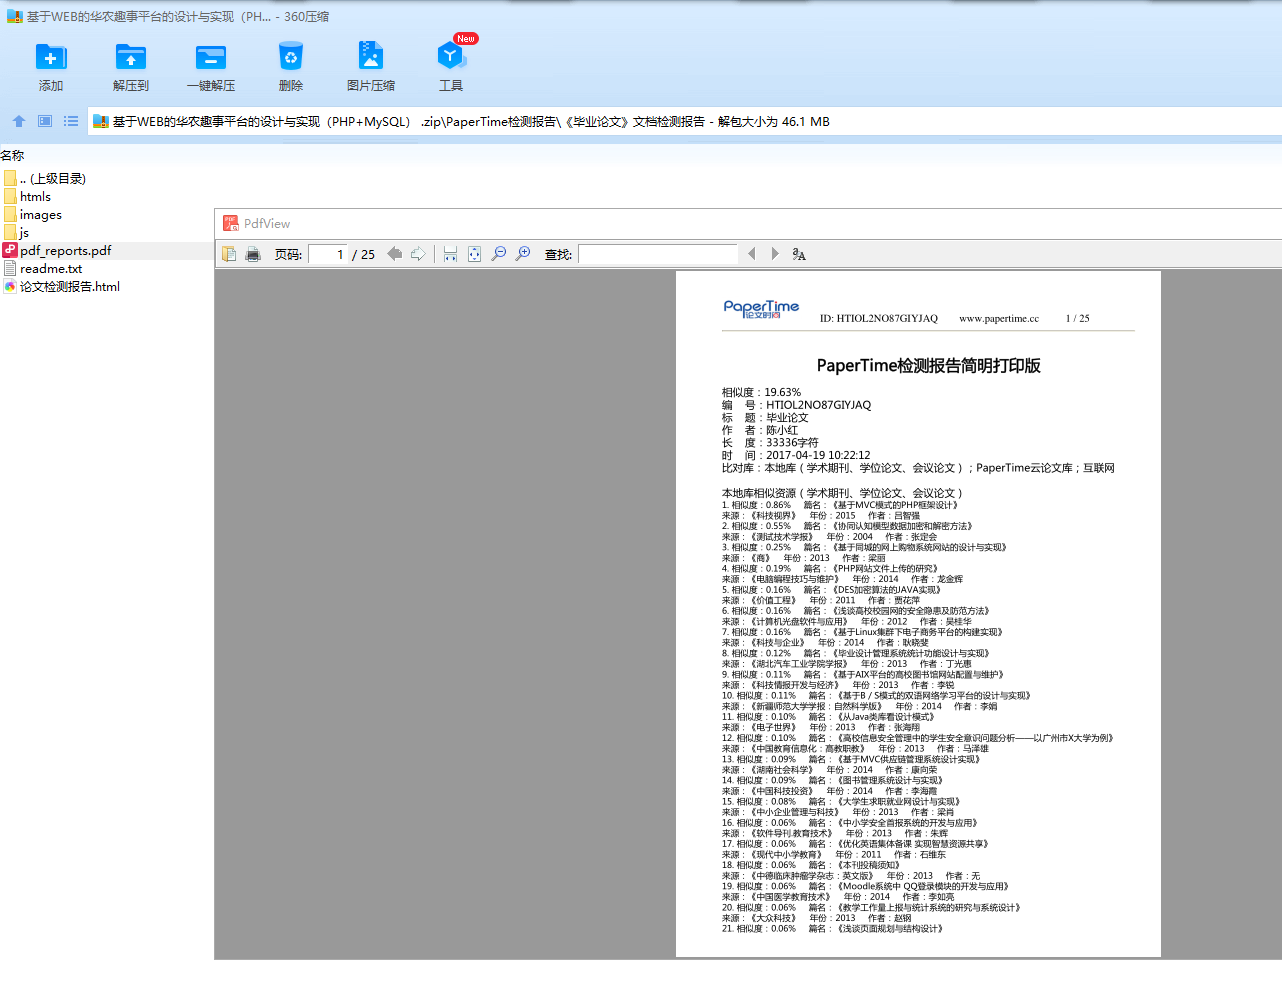
Task: Click the 作者：陈小红 line
Action: (760, 430)
